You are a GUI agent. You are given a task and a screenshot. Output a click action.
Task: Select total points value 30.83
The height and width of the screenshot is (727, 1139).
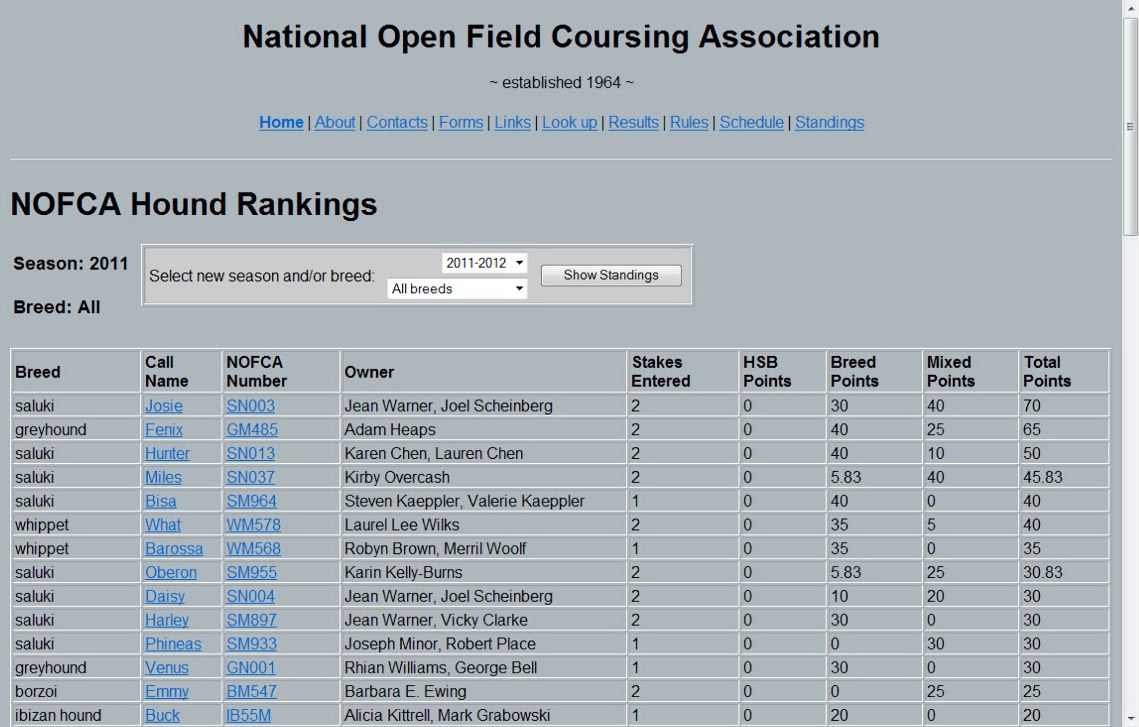1043,573
